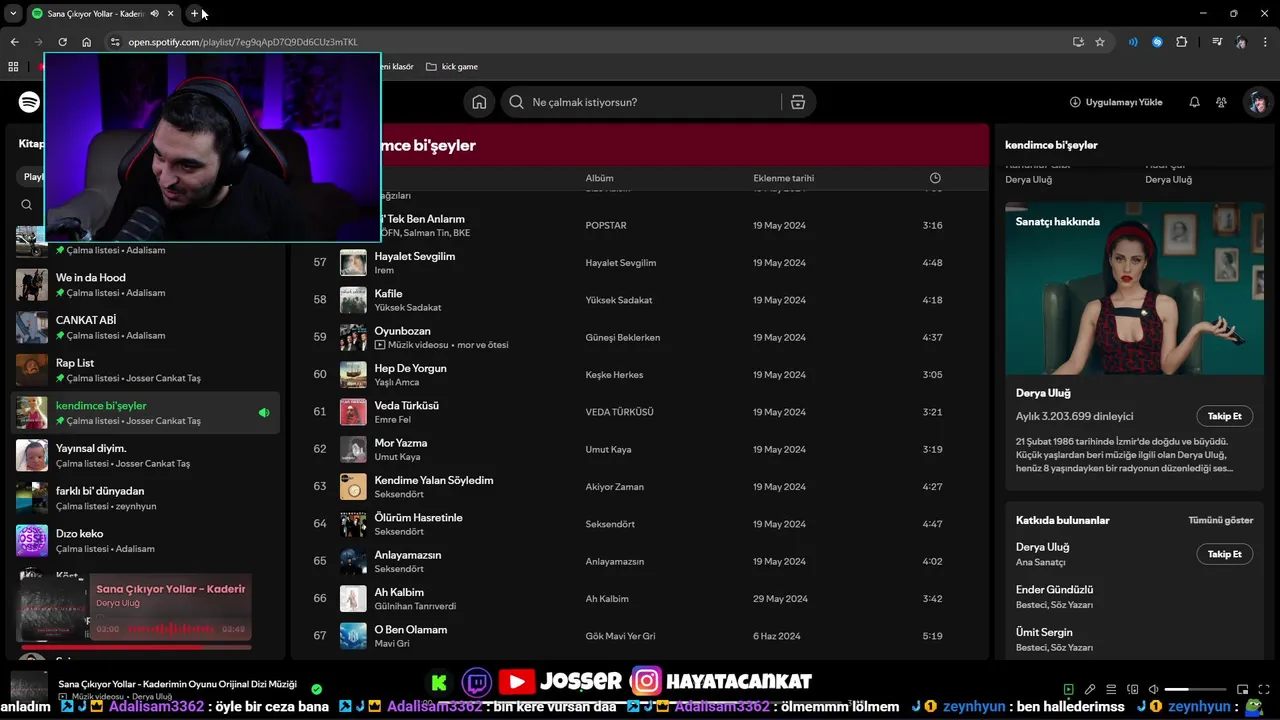Viewport: 1280px width, 720px height.
Task: Enter full screen player mode
Action: tap(1263, 689)
